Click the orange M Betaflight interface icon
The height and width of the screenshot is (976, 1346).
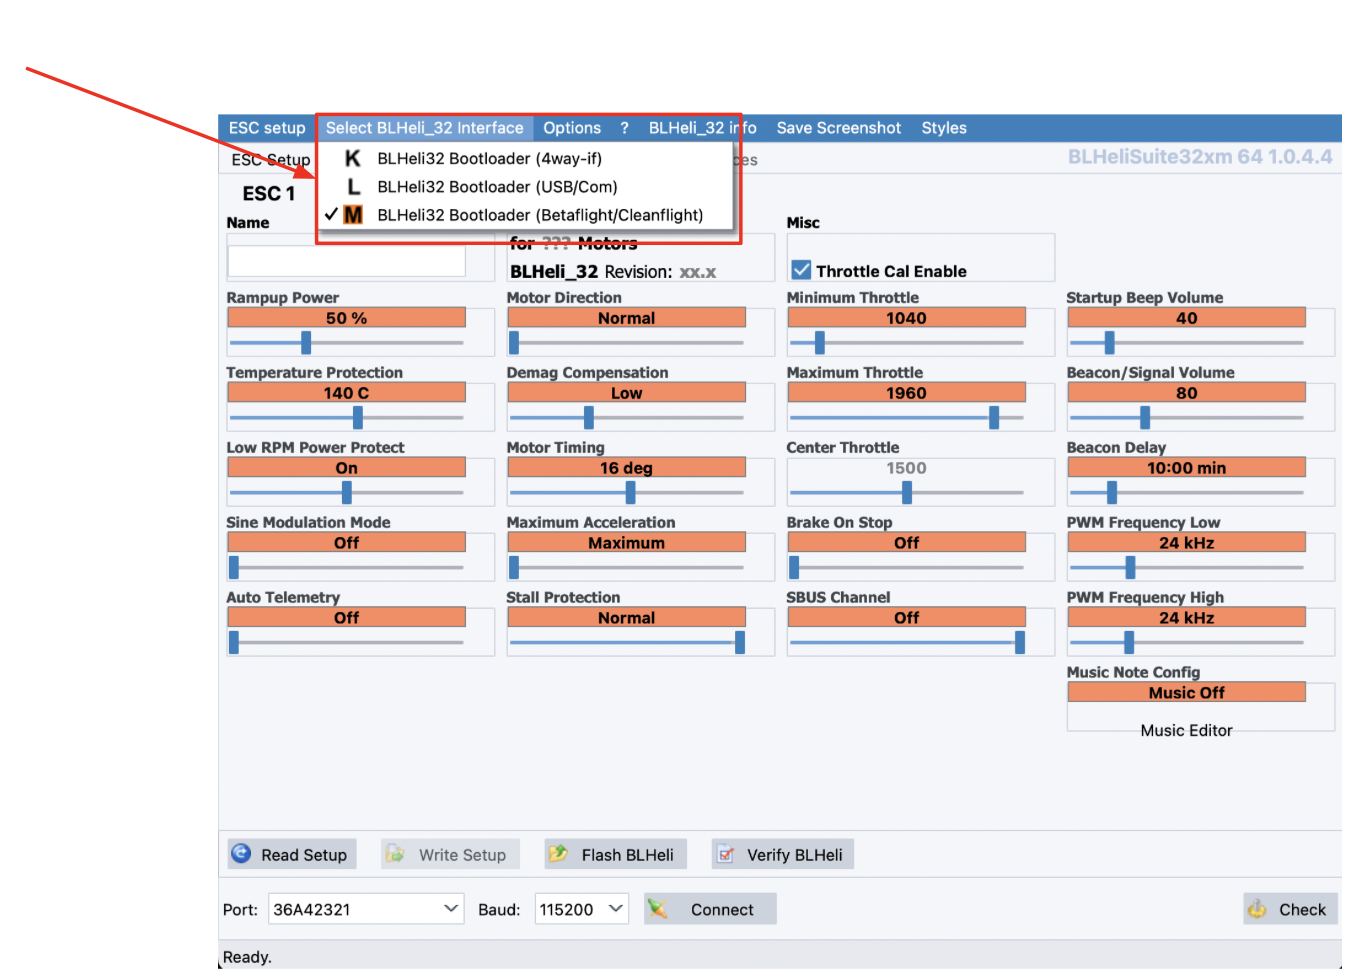pyautogui.click(x=353, y=215)
